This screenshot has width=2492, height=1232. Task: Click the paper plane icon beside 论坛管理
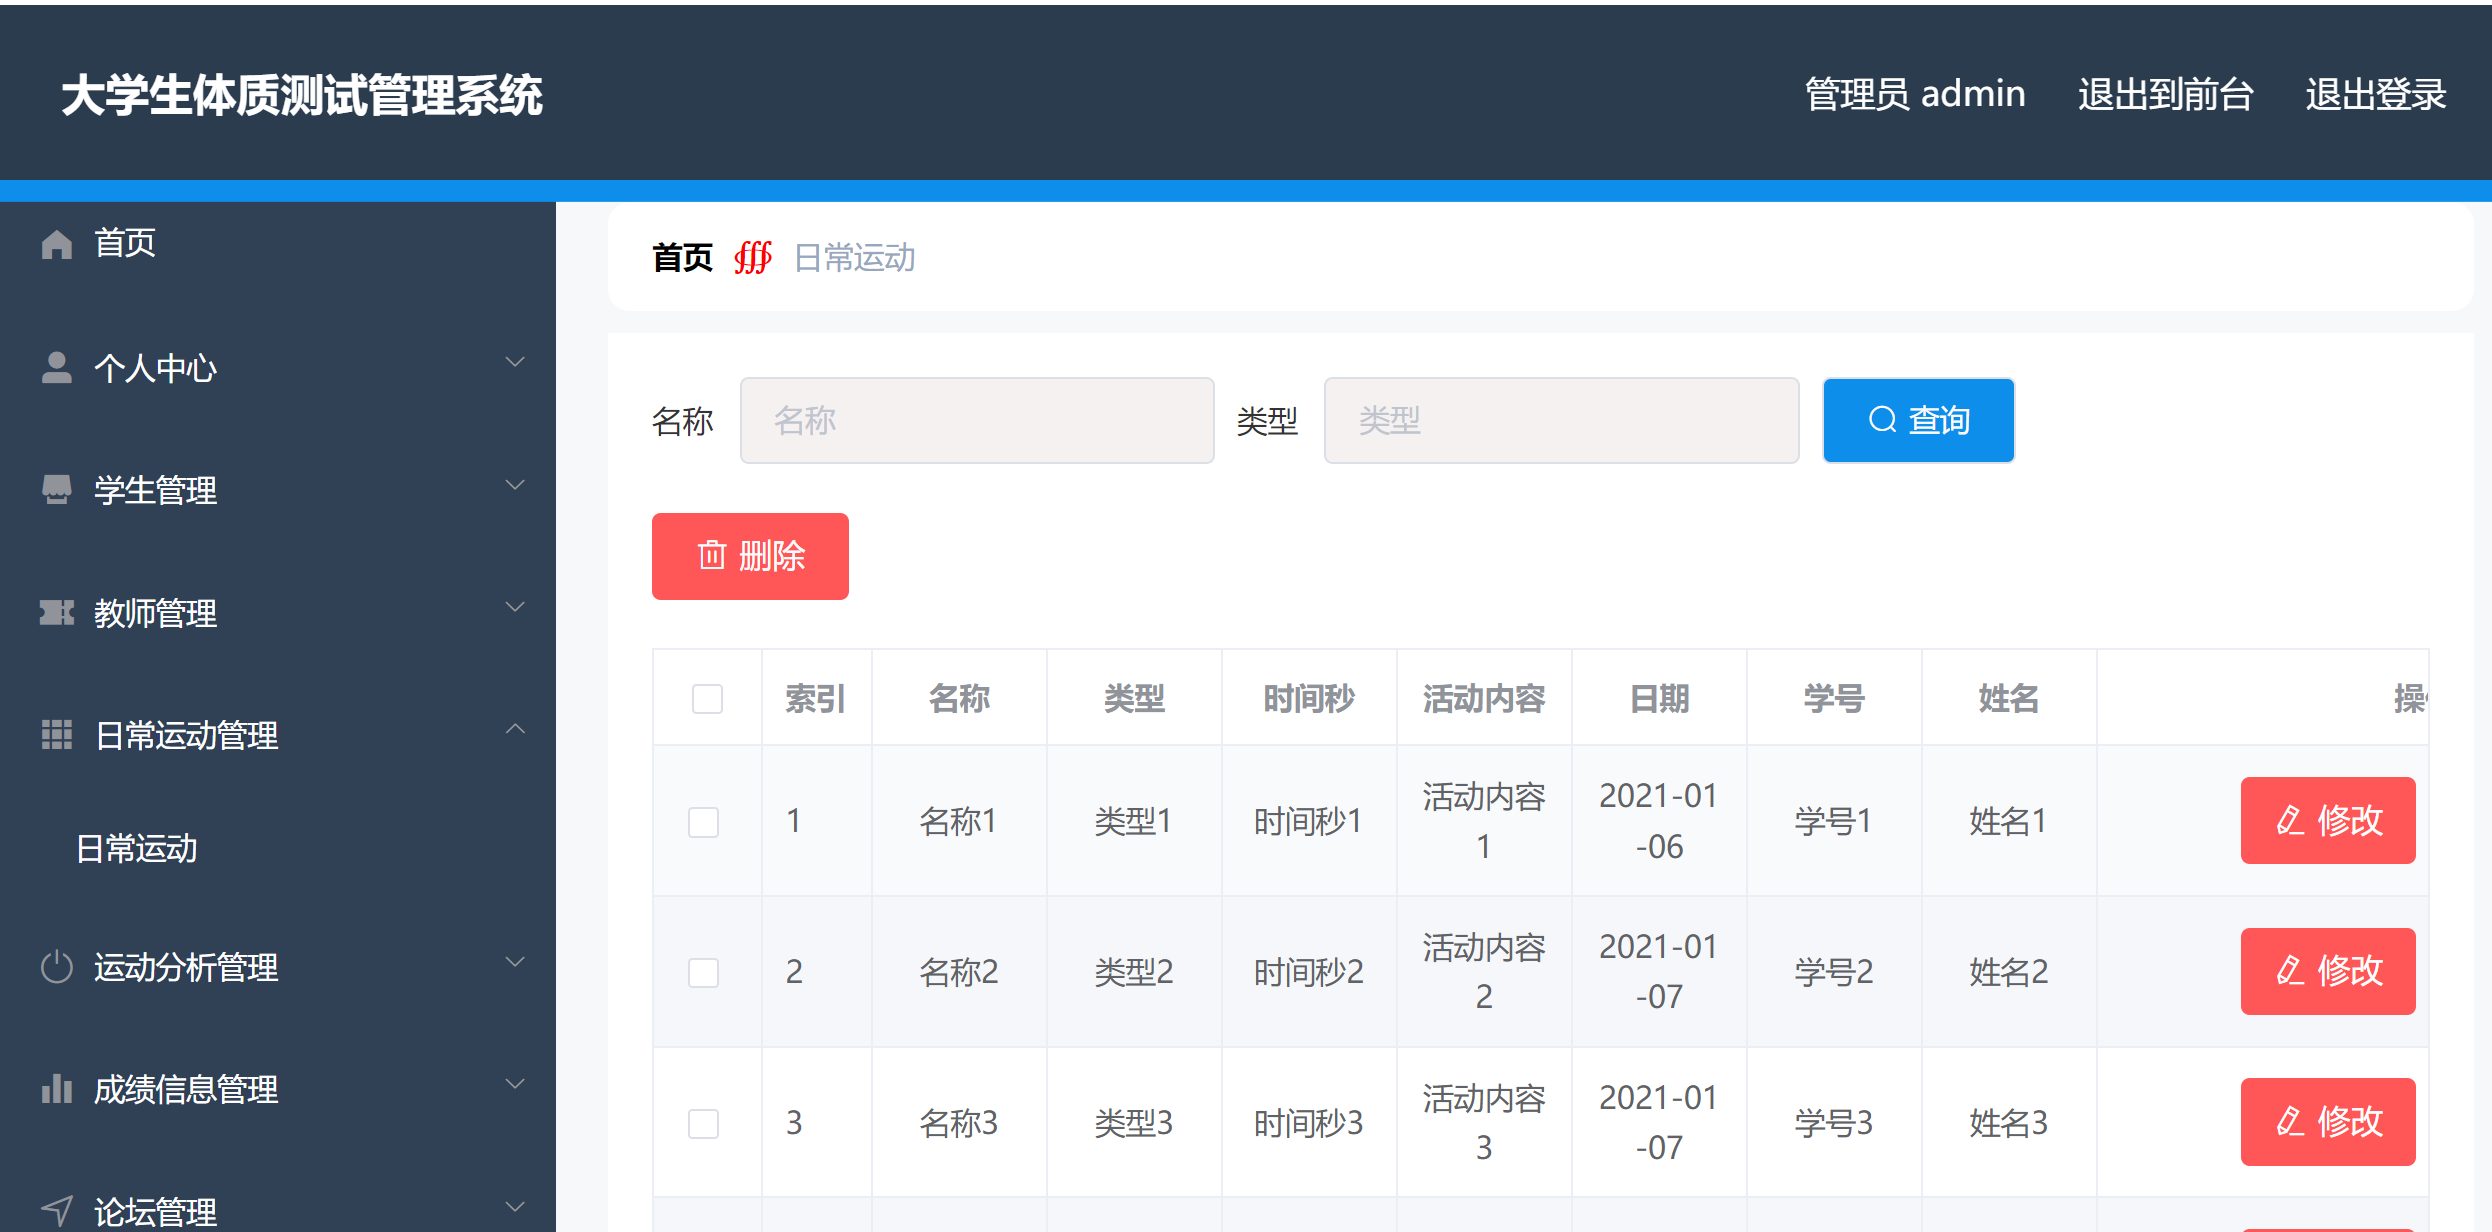click(x=56, y=1206)
